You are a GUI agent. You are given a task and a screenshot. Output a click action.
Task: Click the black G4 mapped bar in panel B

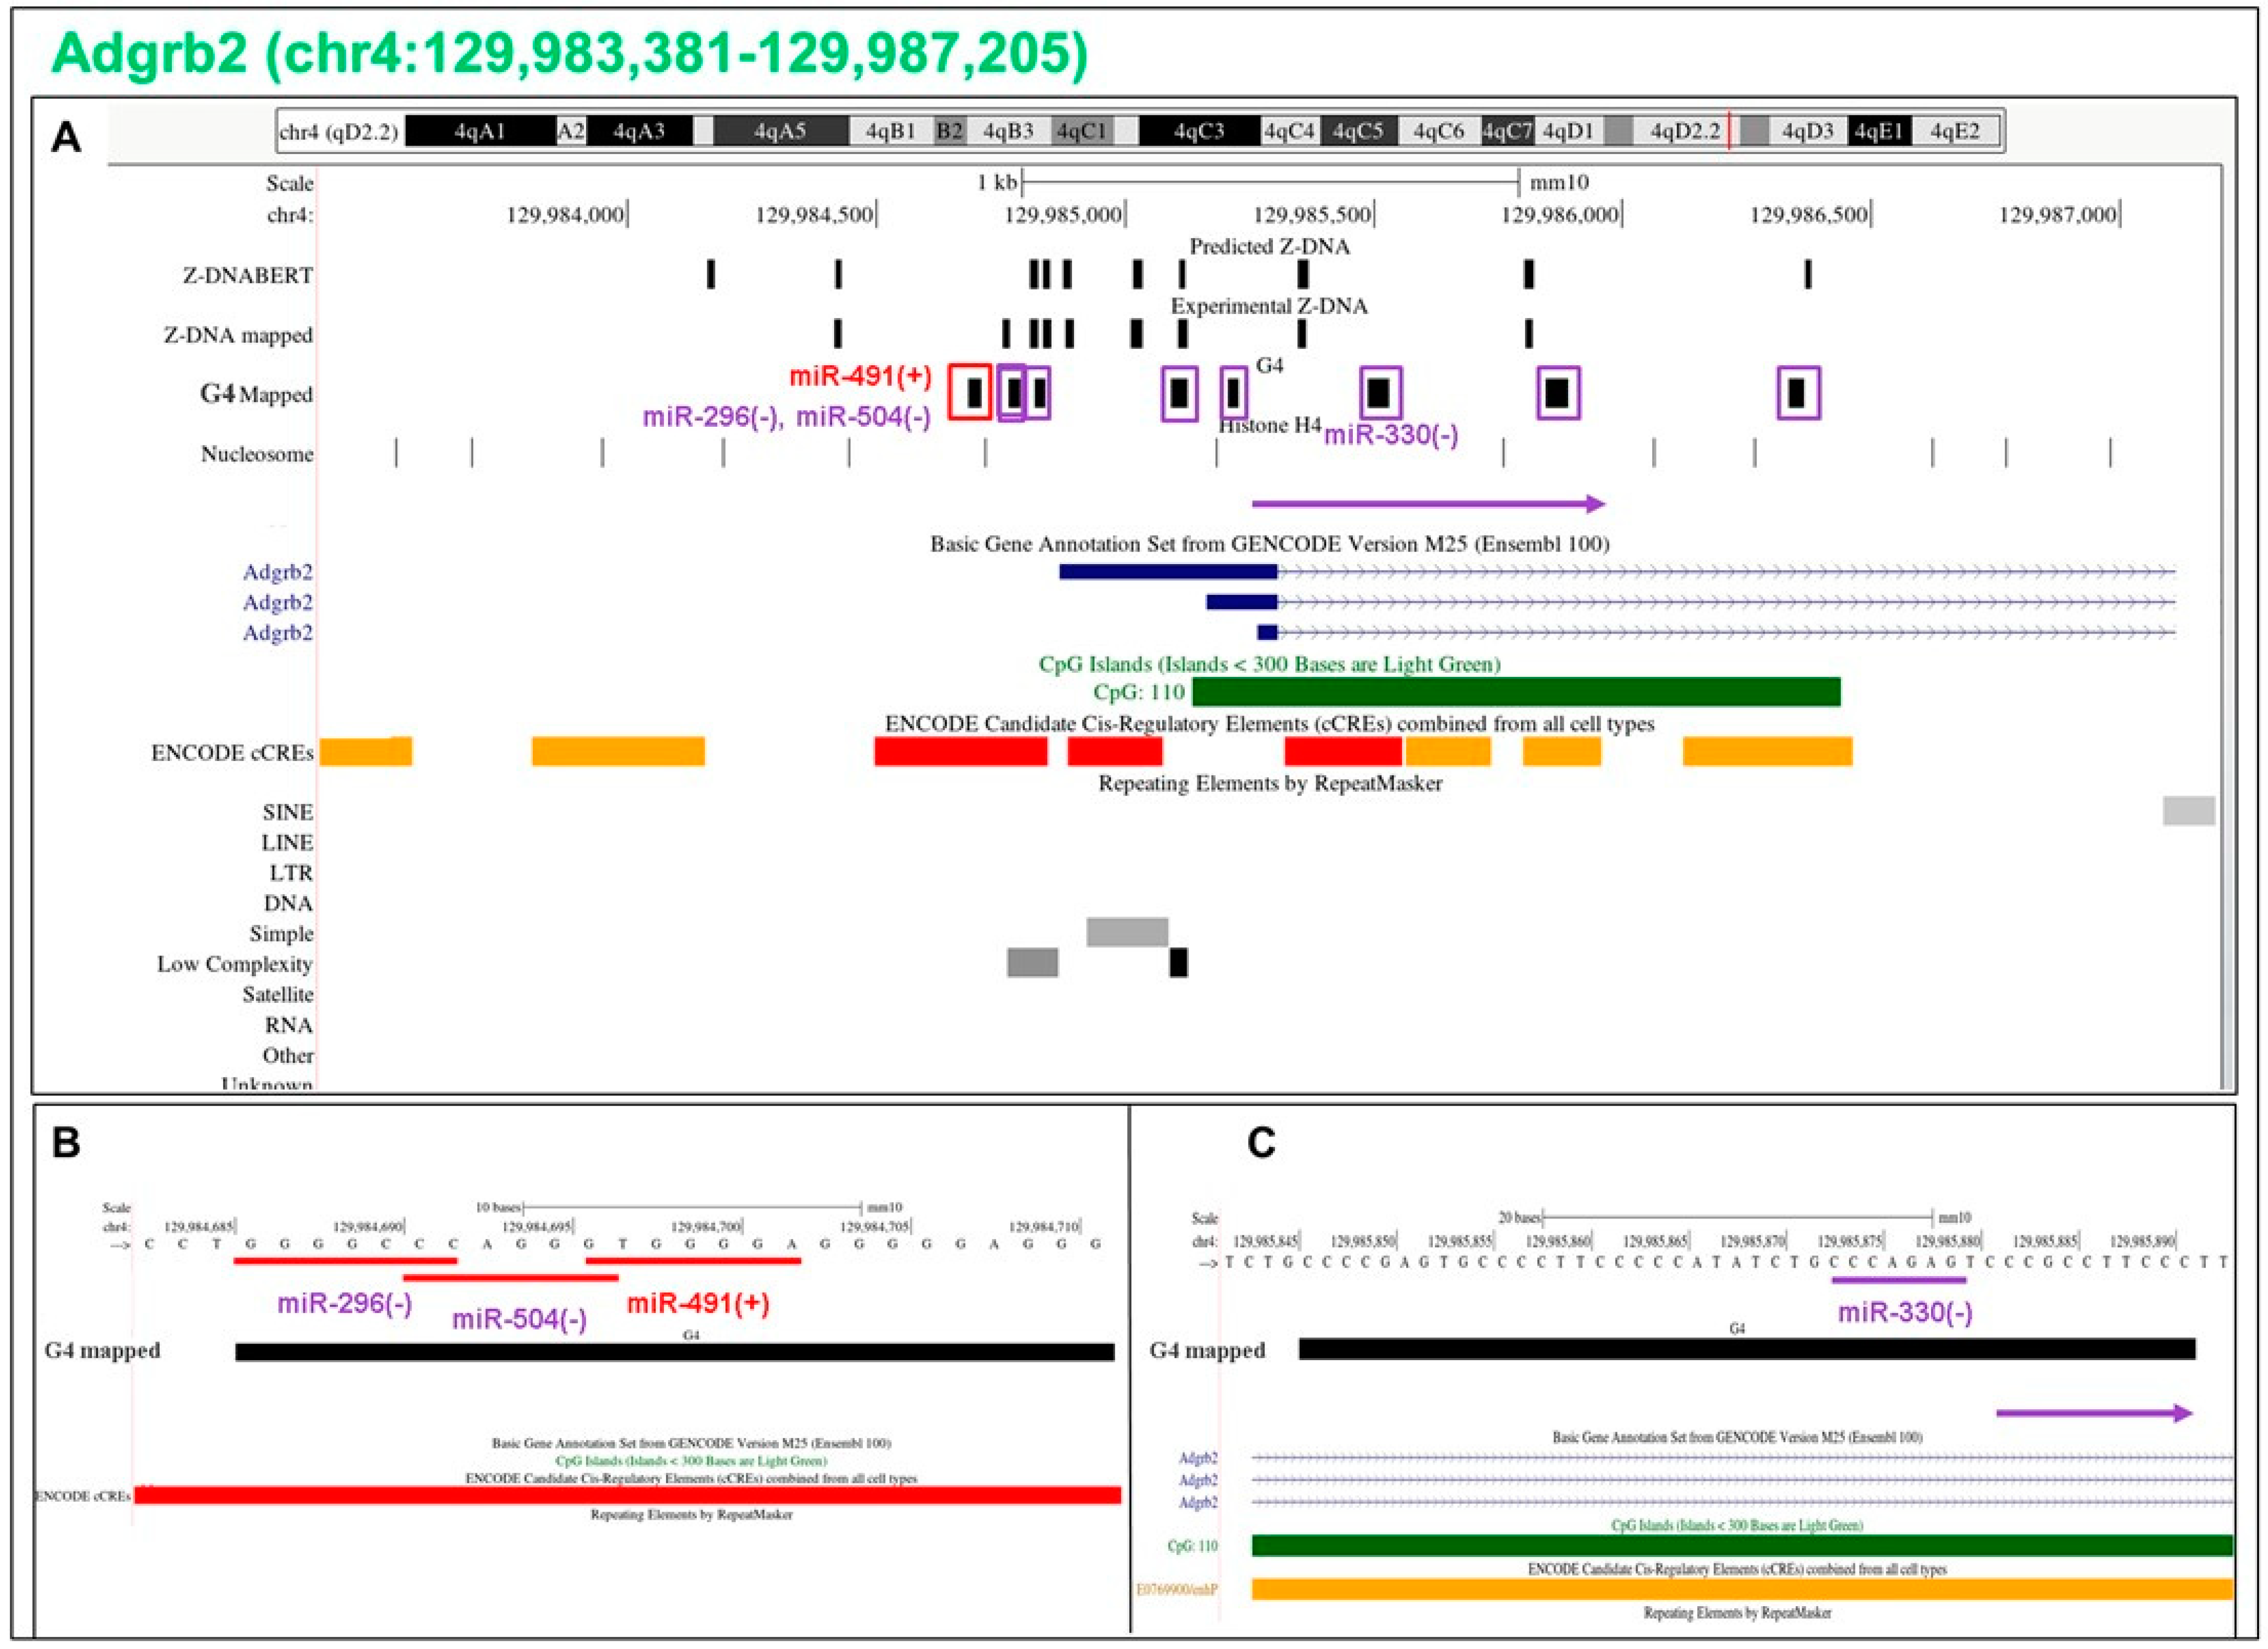point(674,1352)
